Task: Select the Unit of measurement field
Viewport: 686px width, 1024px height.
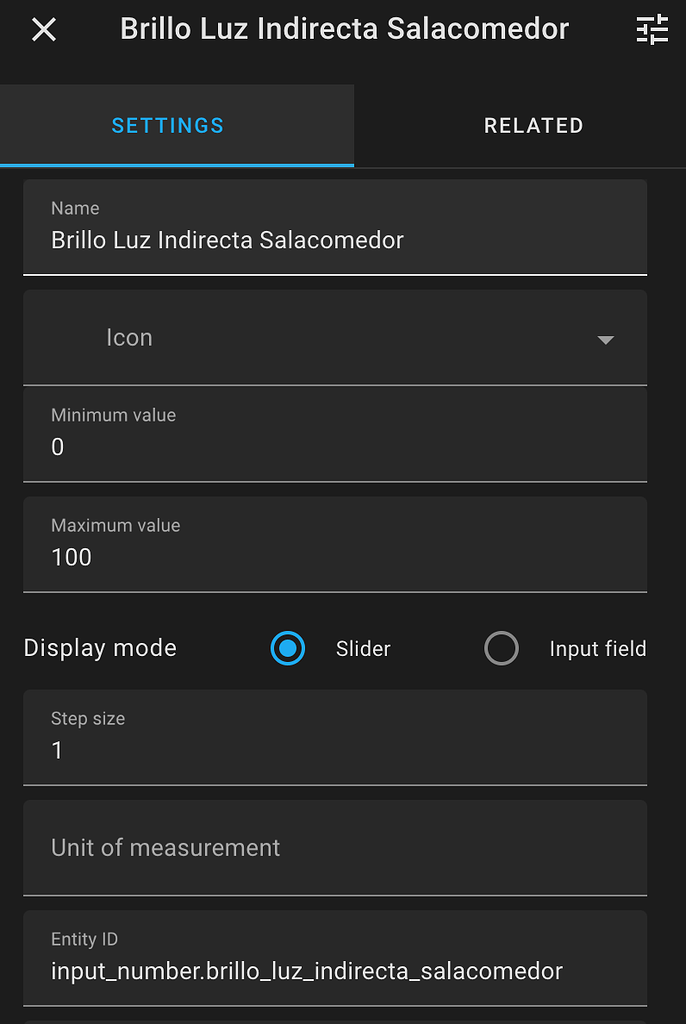Action: pyautogui.click(x=335, y=847)
